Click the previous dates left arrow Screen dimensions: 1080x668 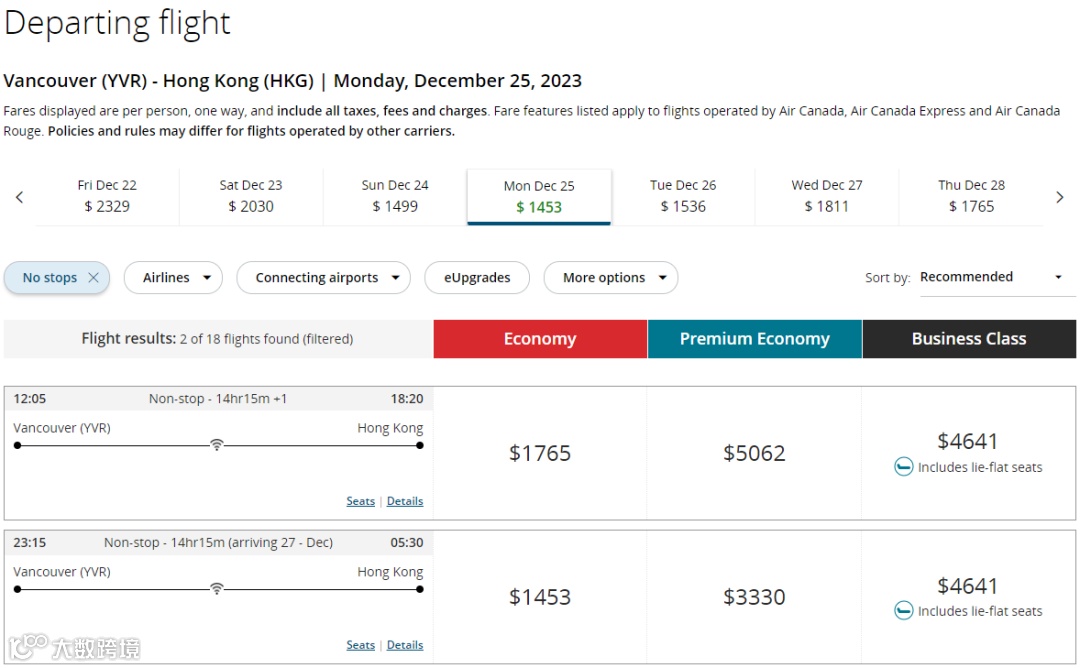tap(19, 198)
